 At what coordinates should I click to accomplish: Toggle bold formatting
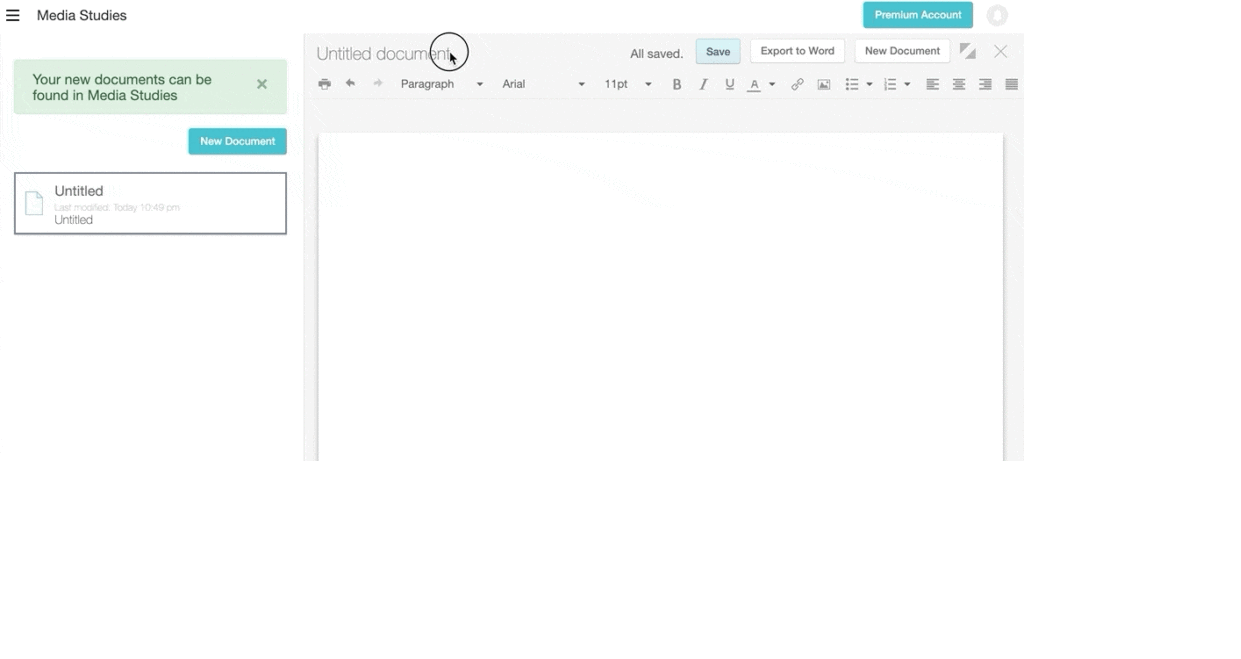point(677,84)
